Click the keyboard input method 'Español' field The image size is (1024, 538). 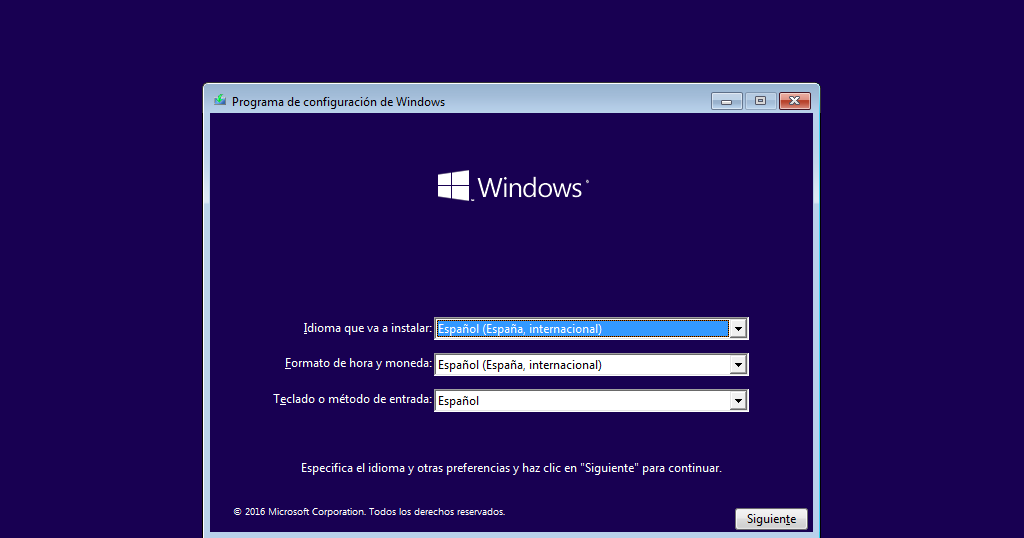[x=591, y=400]
